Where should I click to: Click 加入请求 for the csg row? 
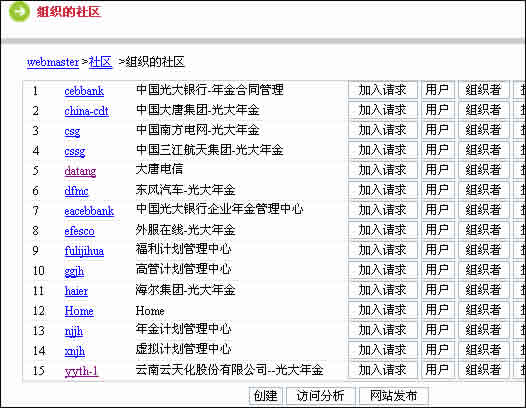point(383,130)
